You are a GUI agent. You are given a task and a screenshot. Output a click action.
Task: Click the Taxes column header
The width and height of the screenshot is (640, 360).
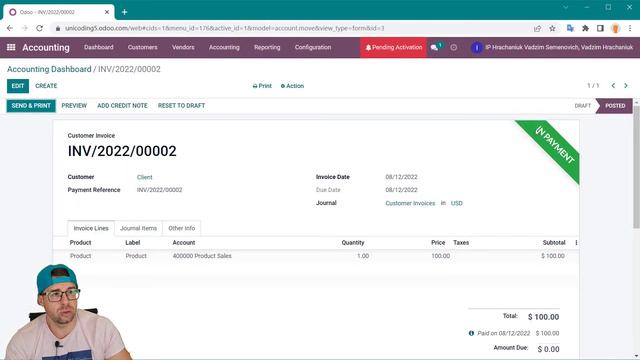click(x=461, y=242)
